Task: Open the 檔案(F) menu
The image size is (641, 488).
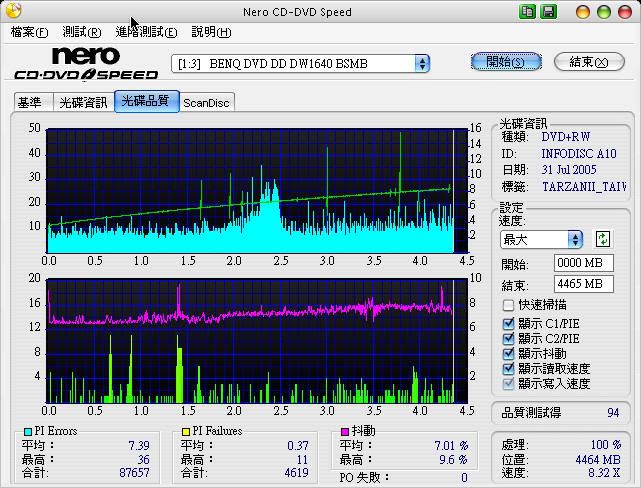Action: tap(29, 32)
